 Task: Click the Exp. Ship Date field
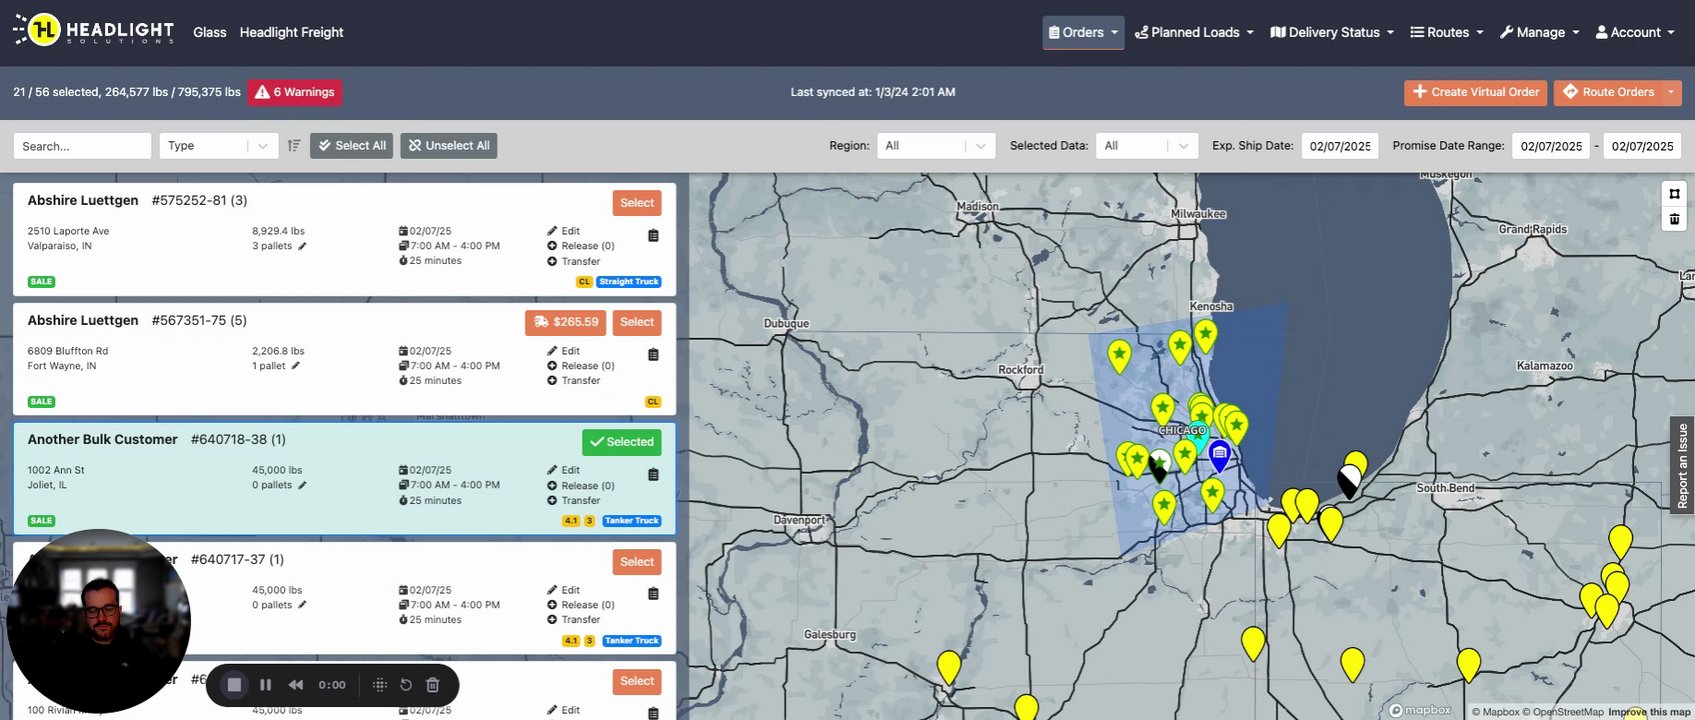tap(1340, 146)
